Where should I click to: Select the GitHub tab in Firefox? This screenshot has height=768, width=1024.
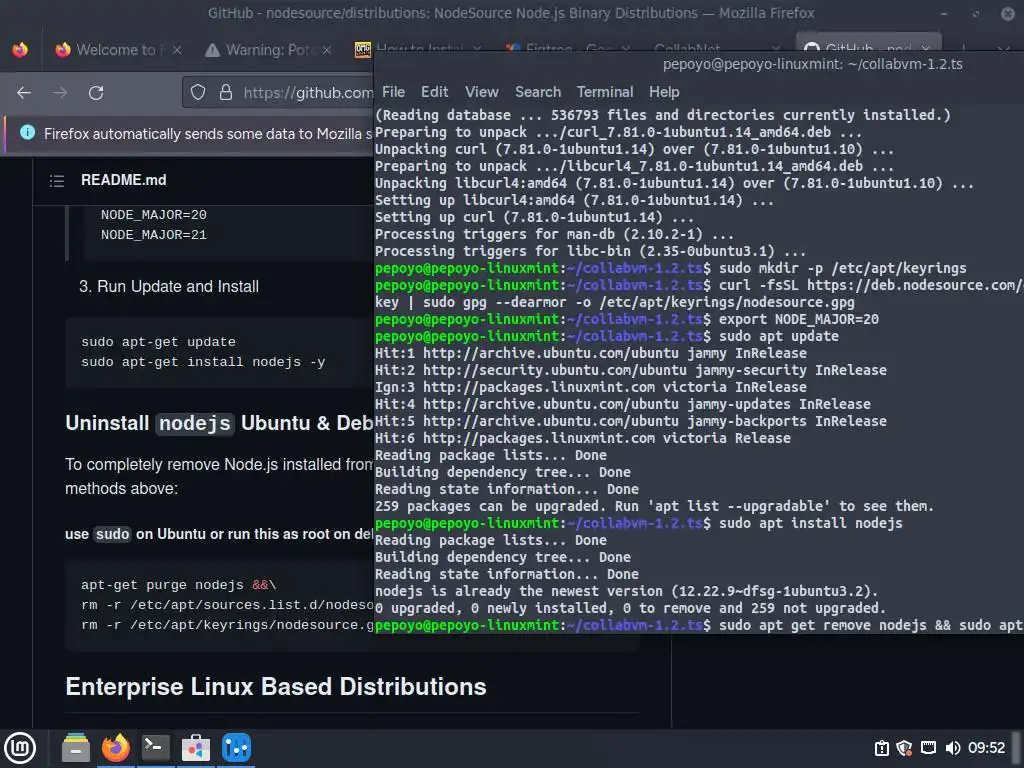pos(869,44)
